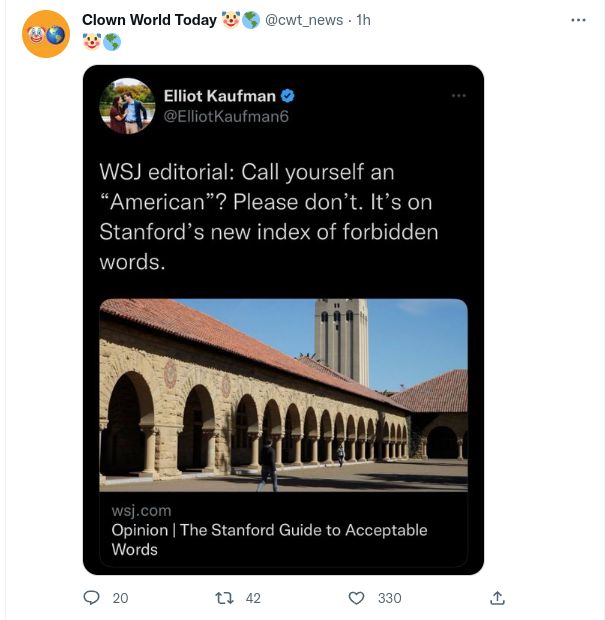
Task: Click the WSJ editorial tweet text
Action: (x=268, y=216)
